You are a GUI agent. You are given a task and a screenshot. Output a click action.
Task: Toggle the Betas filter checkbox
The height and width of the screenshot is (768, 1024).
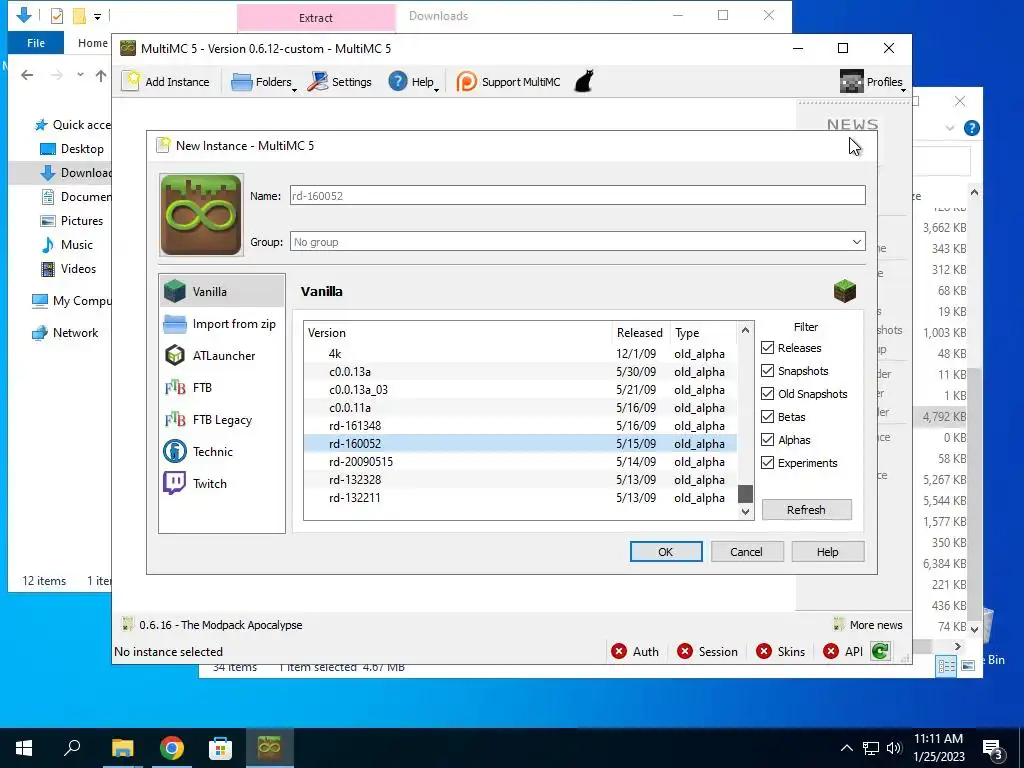click(x=767, y=417)
